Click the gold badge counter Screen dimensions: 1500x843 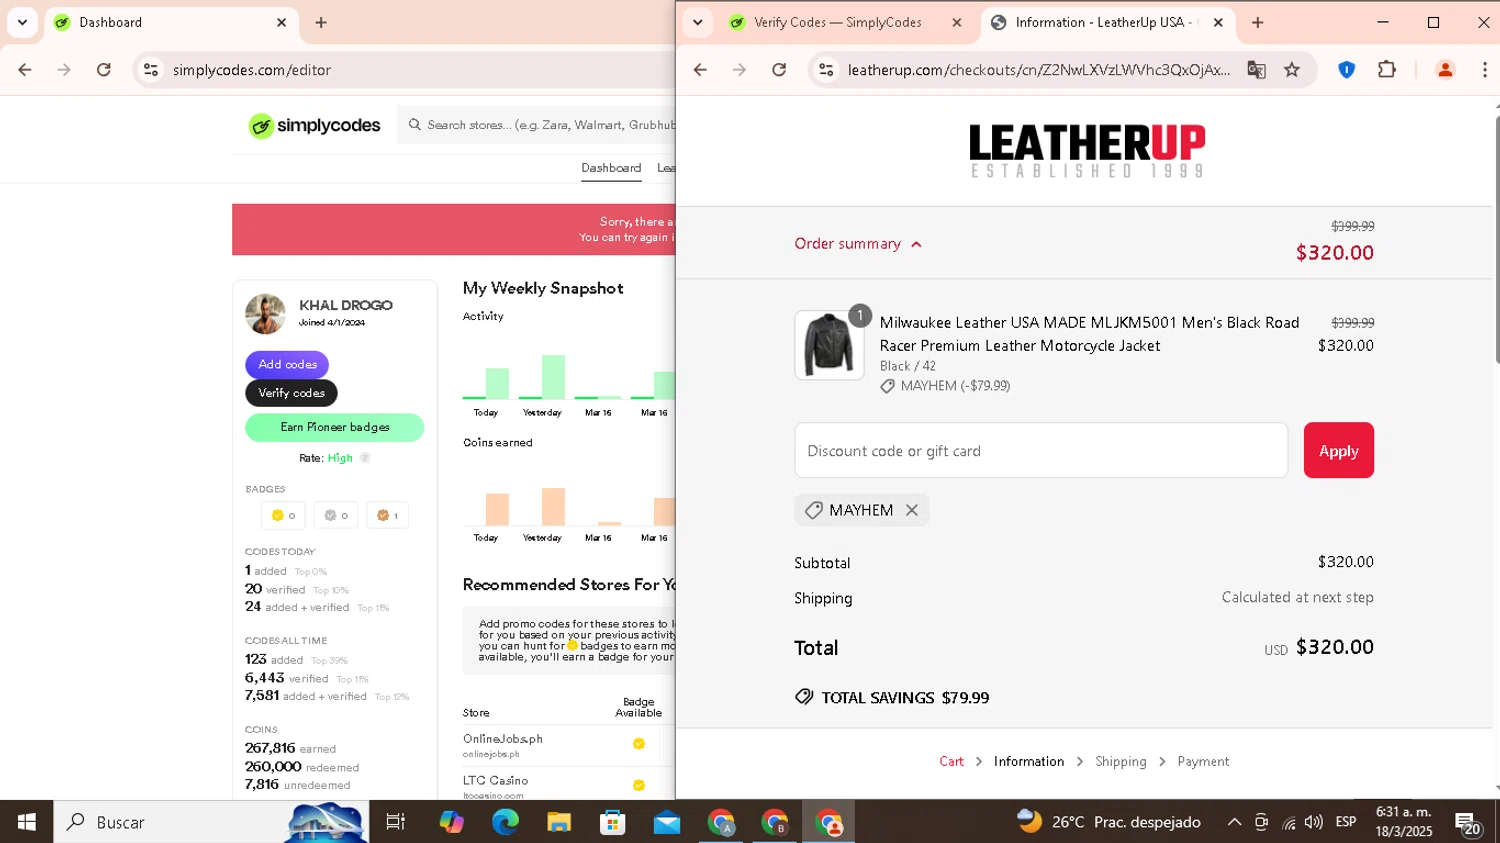pos(283,516)
